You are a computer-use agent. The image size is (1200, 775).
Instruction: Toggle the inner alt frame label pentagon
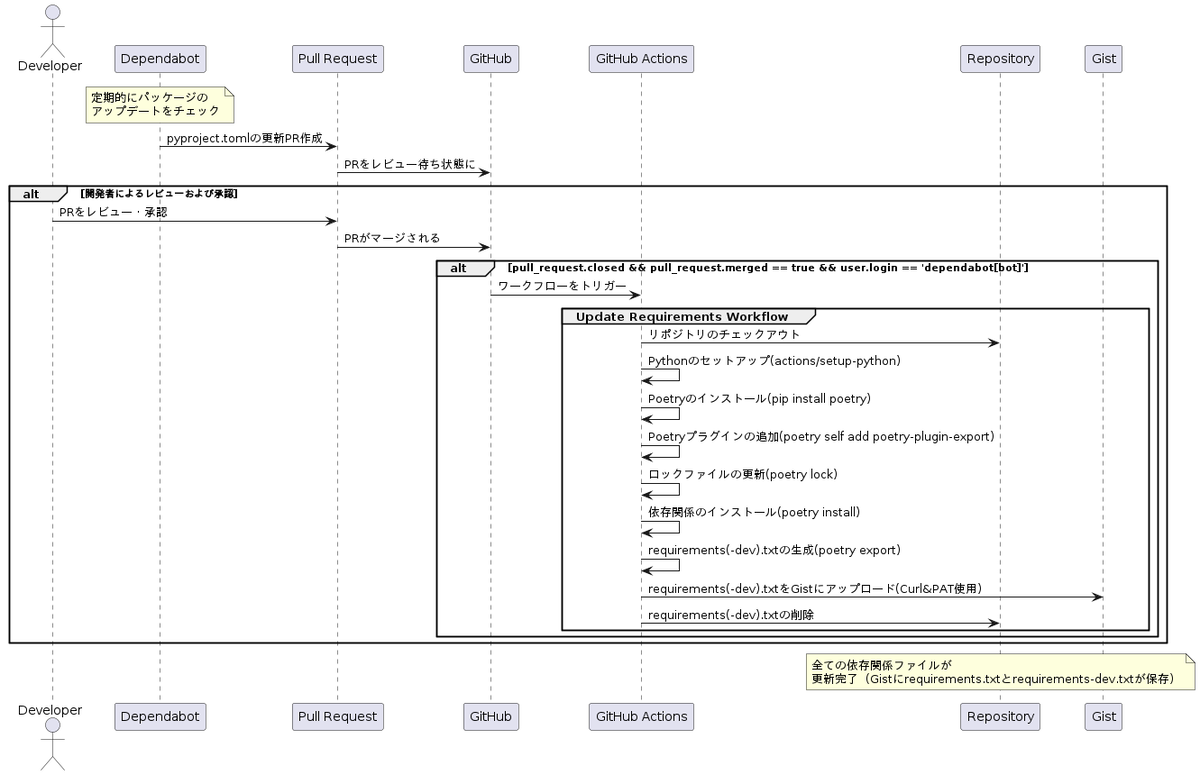(460, 268)
